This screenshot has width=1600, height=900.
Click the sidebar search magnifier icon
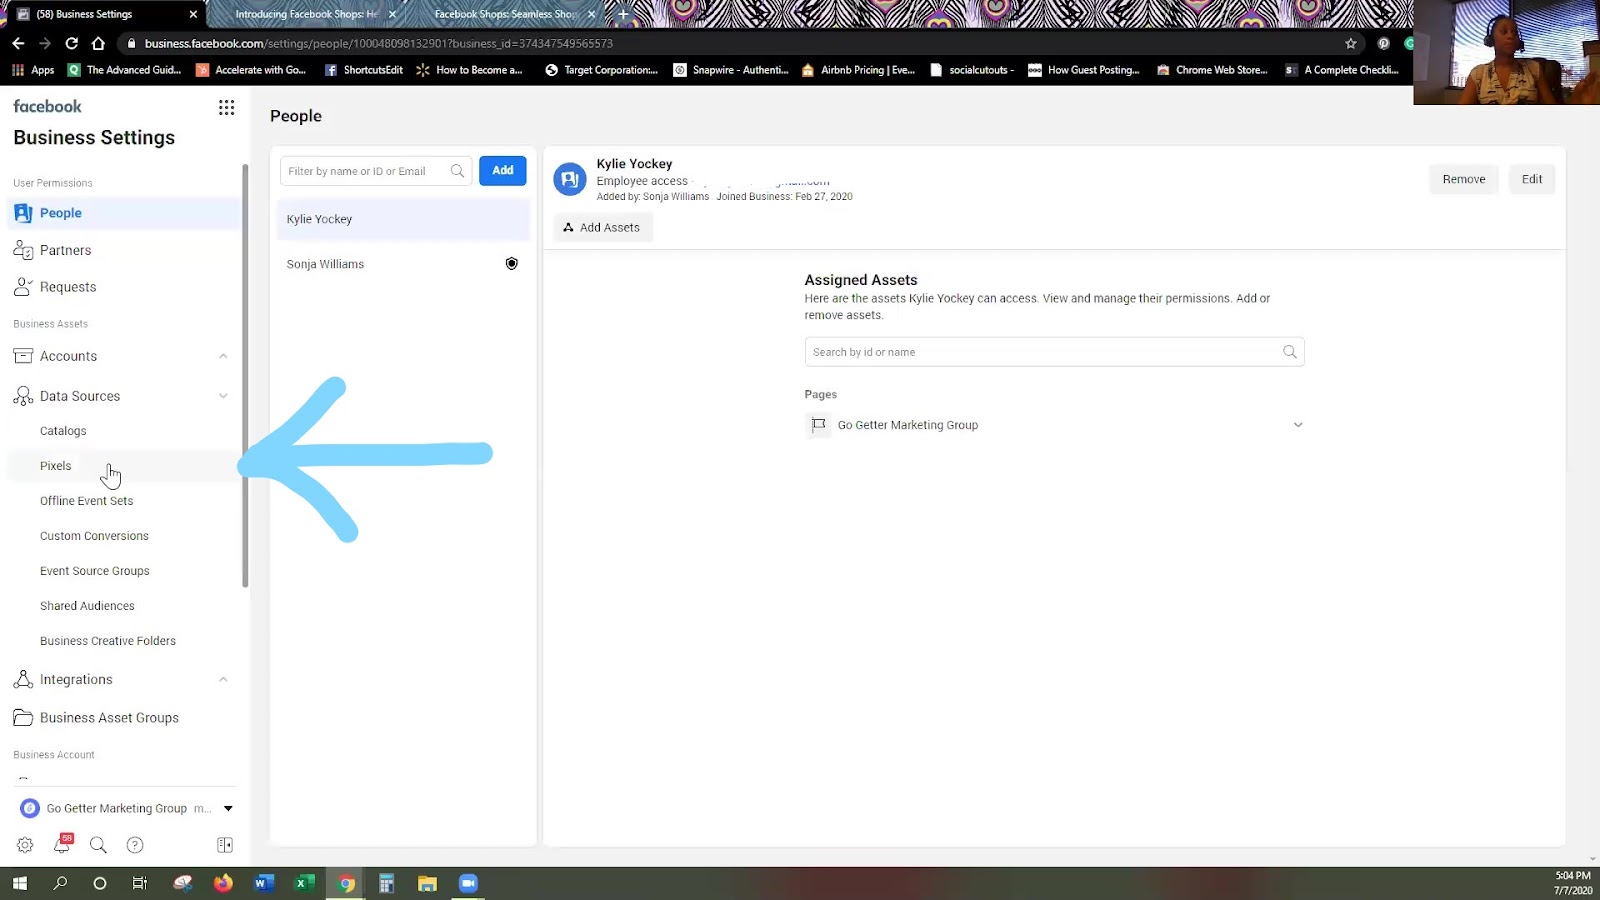coord(98,845)
